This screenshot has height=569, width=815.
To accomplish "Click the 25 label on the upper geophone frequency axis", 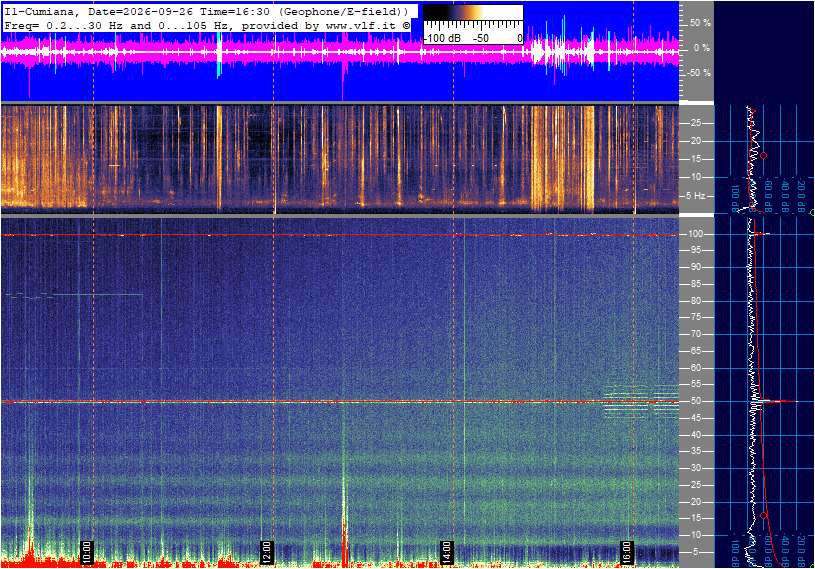I will pos(695,123).
